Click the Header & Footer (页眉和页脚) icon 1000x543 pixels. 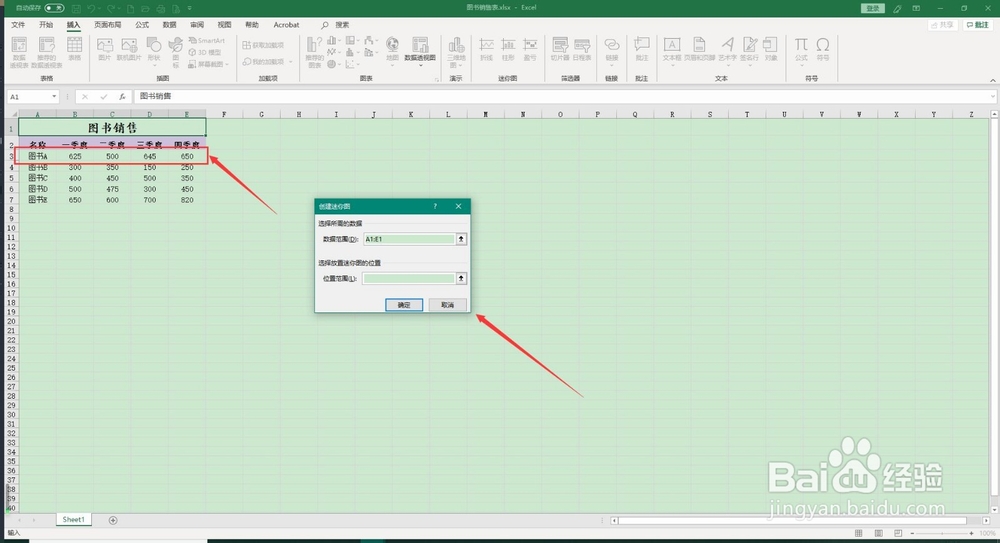click(x=700, y=49)
